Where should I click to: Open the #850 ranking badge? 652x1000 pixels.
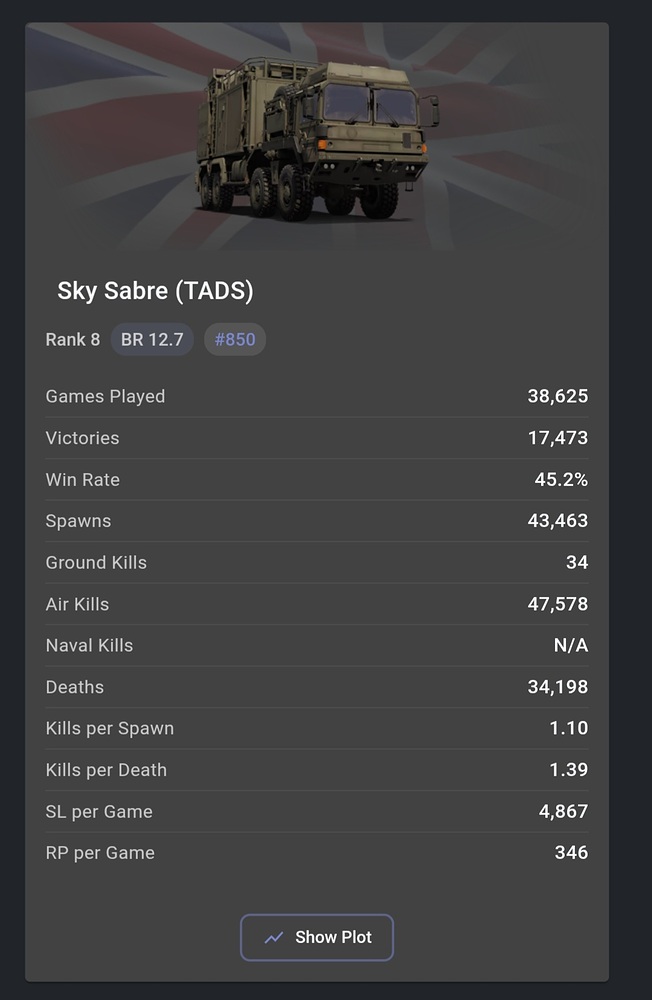pyautogui.click(x=235, y=339)
